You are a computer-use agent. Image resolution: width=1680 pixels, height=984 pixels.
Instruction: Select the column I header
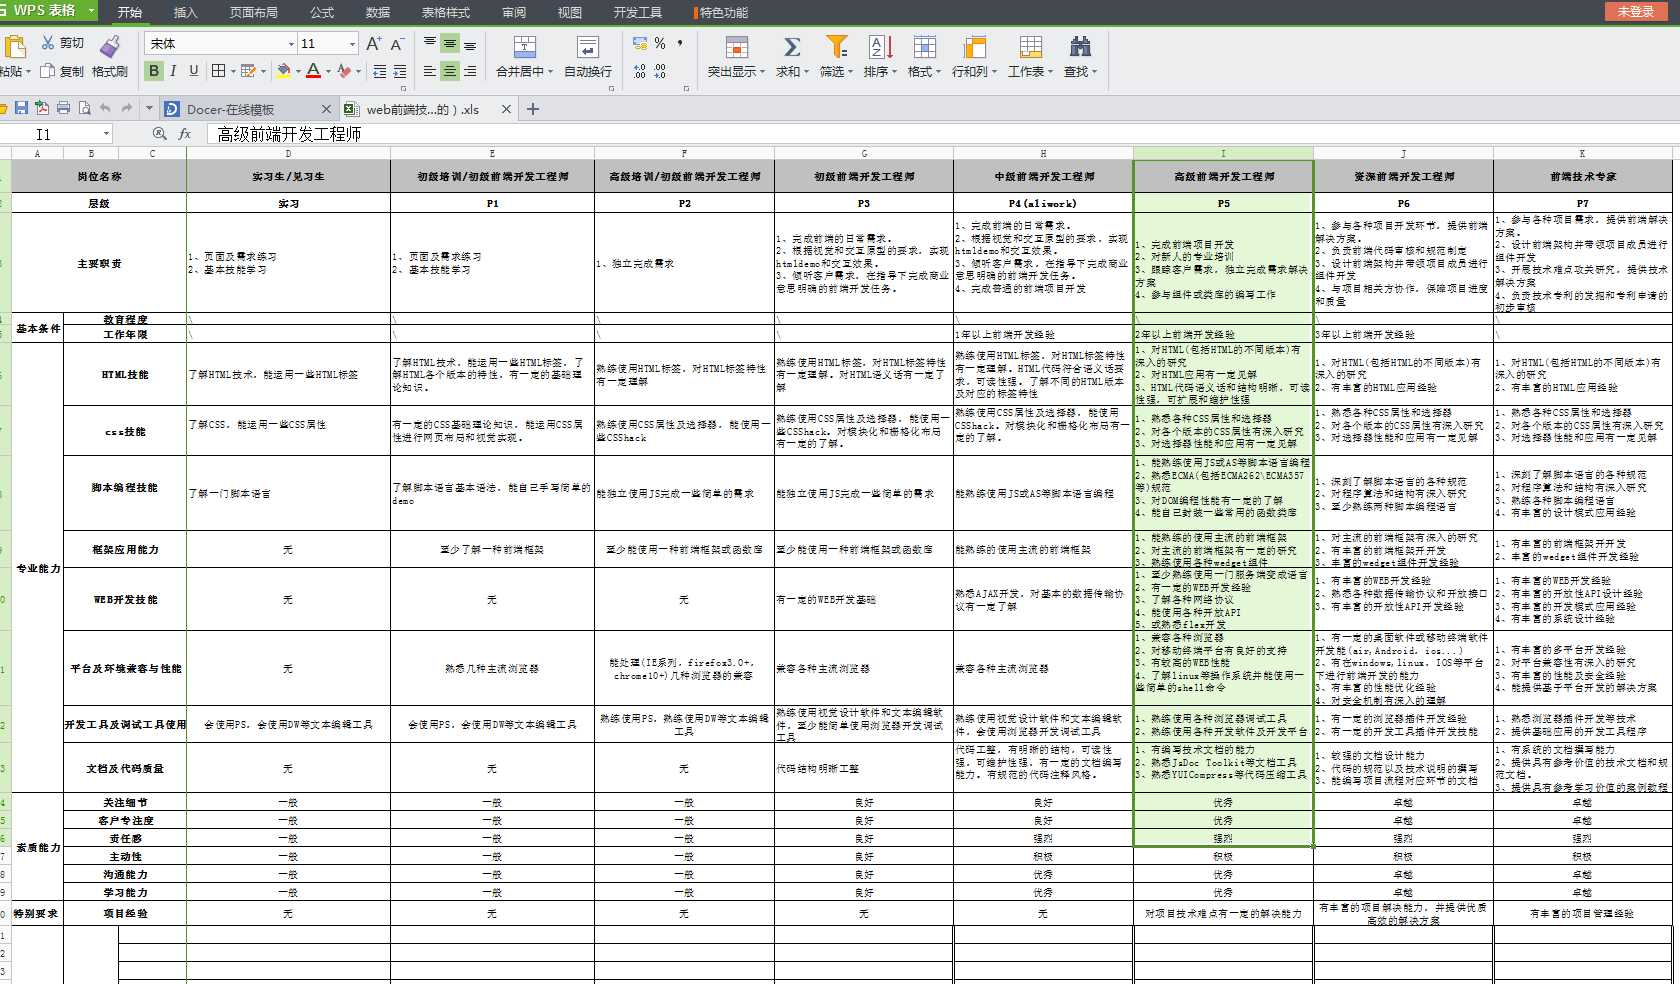[x=1223, y=153]
